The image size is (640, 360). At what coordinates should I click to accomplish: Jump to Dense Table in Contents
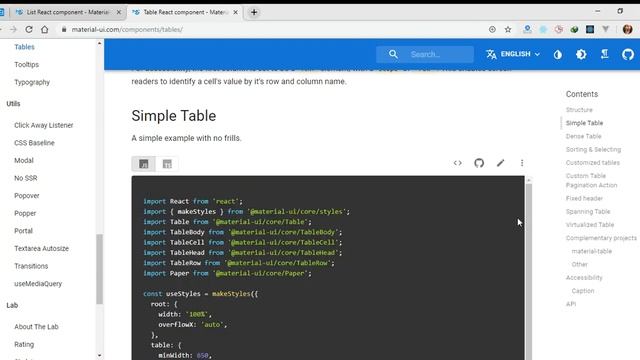pyautogui.click(x=583, y=136)
